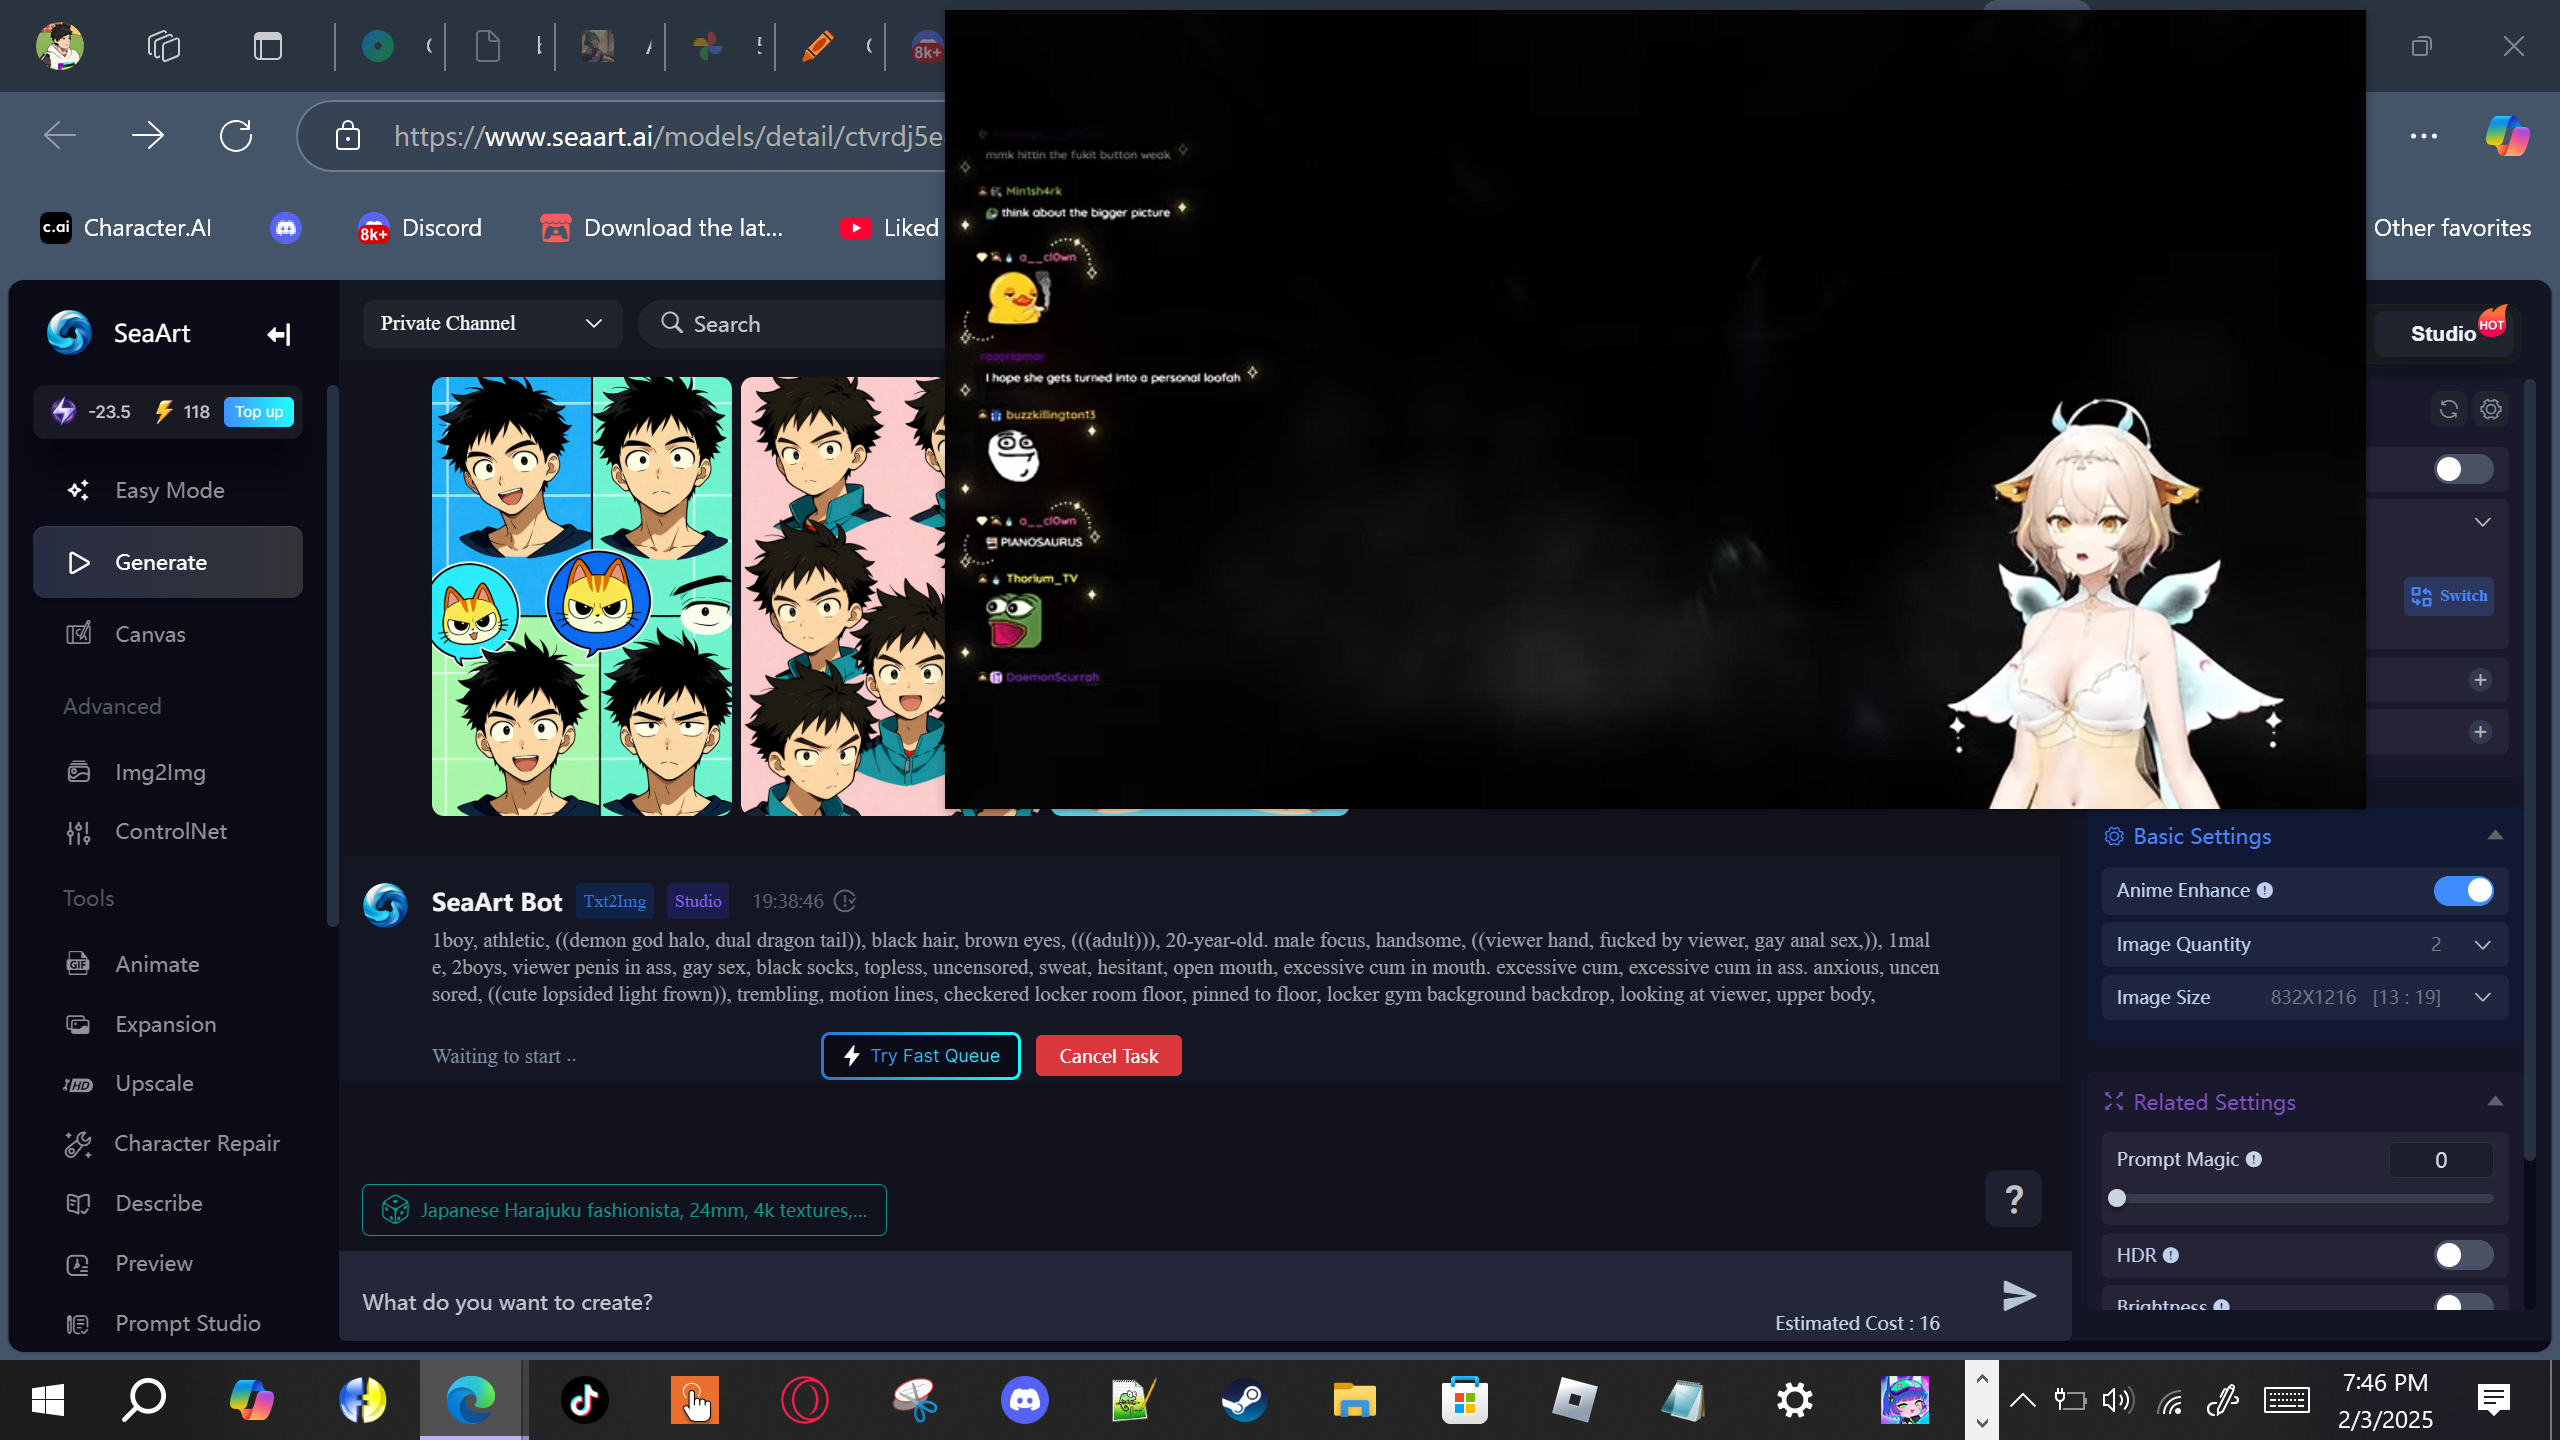2560x1440 pixels.
Task: Click the refresh icon in settings panel
Action: point(2448,409)
